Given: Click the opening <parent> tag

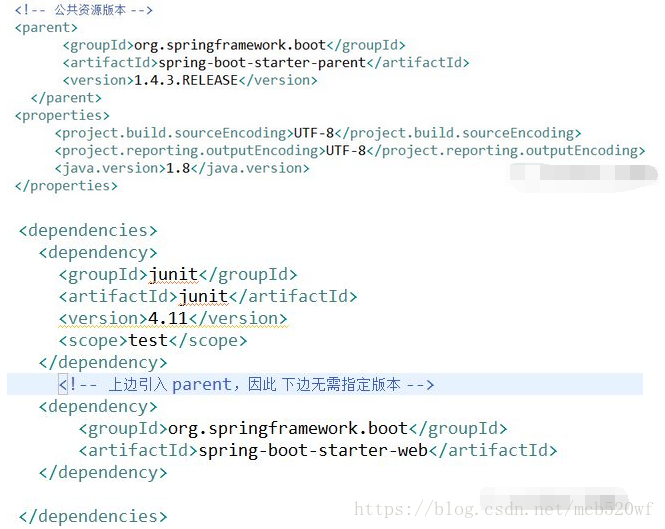Looking at the screenshot, I should coord(46,28).
